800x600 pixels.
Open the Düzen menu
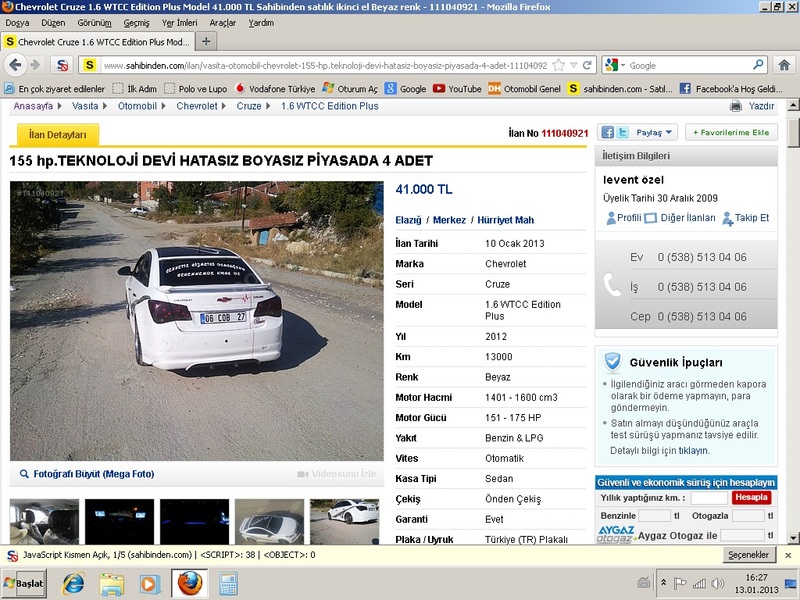point(54,23)
